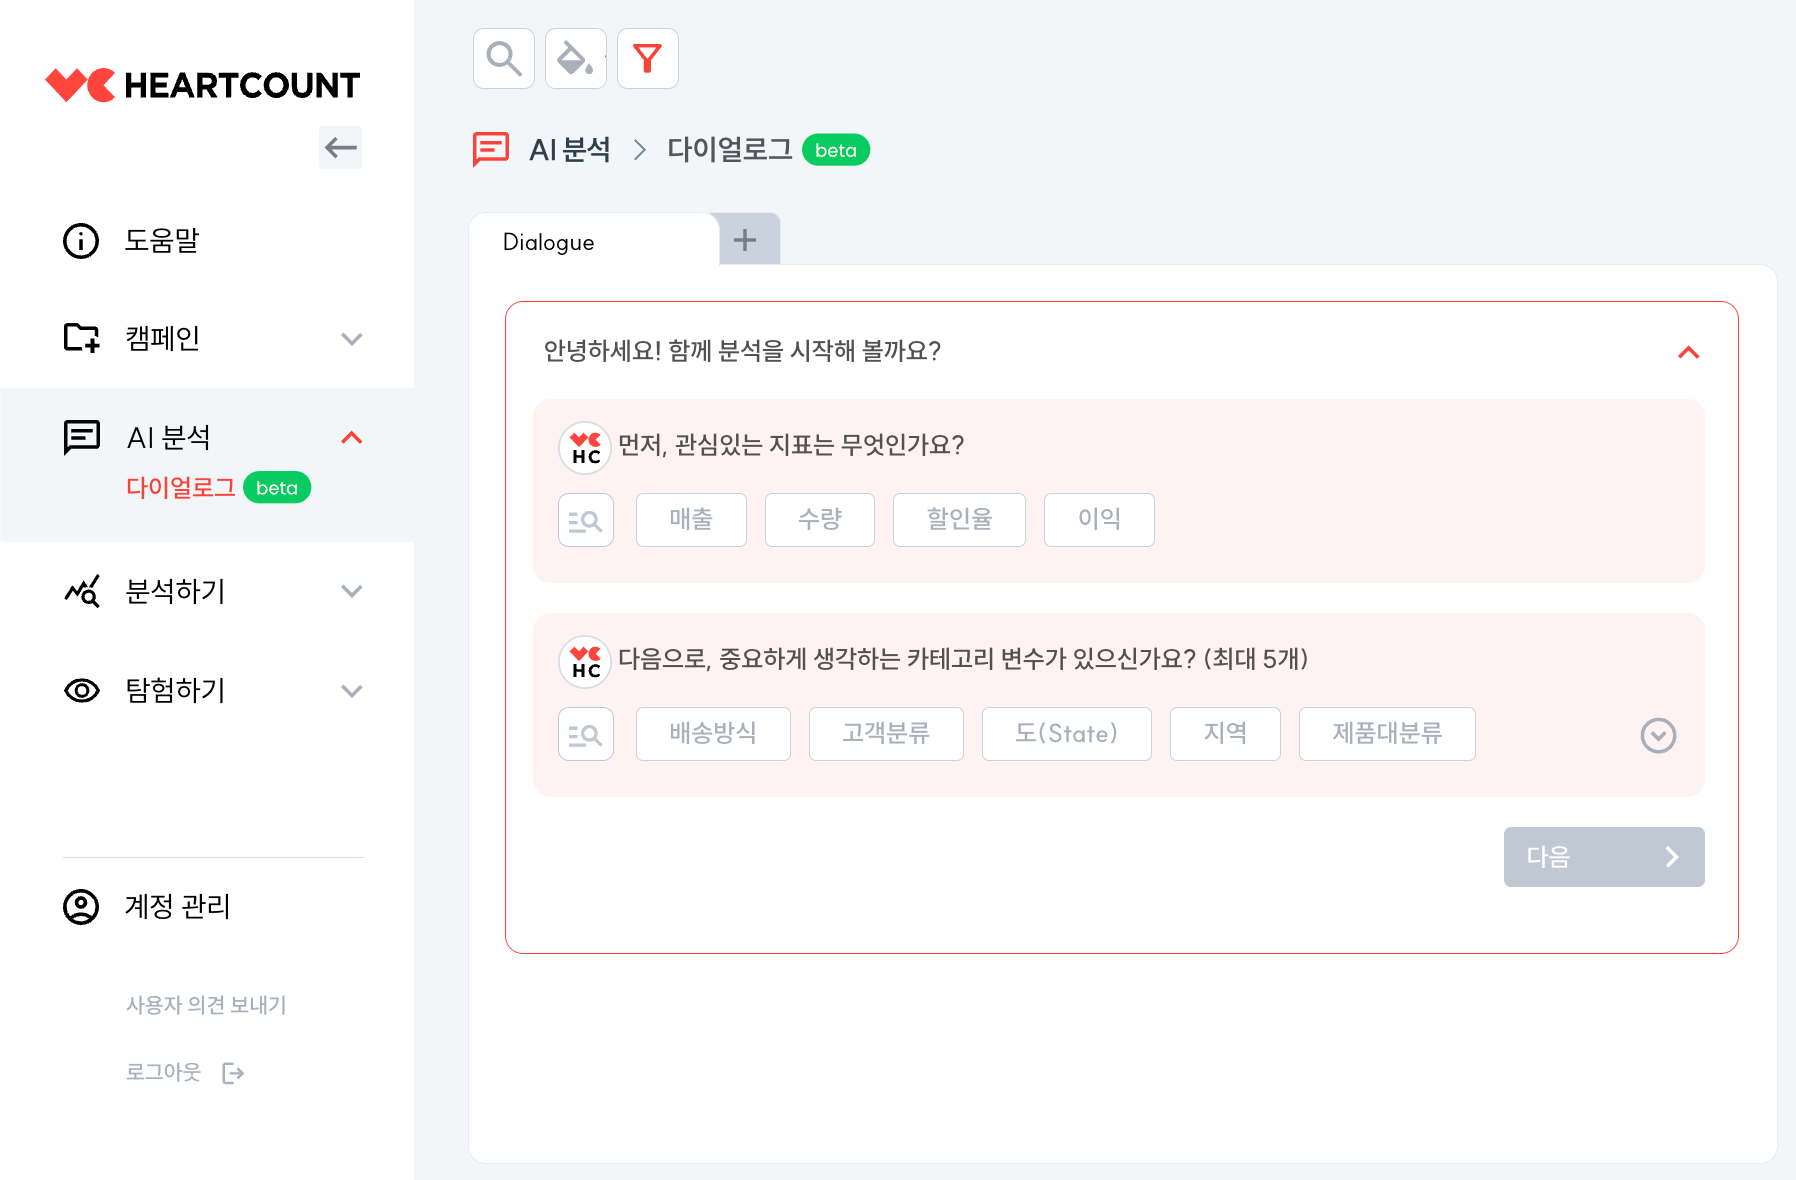Click the AI 분석 chat icon in sidebar
Screen dimensions: 1796x1180
click(81, 438)
